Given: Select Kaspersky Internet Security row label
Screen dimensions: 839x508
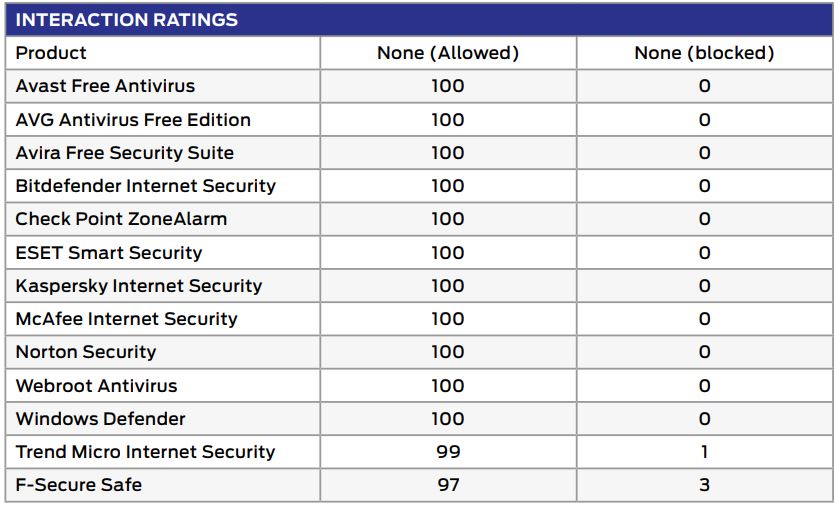Looking at the screenshot, I should click(138, 286).
